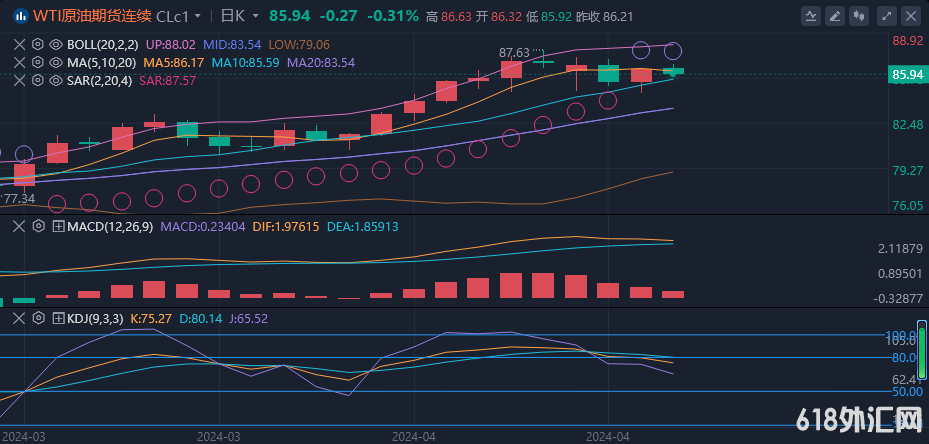Click the 88.92 price axis label

907,41
